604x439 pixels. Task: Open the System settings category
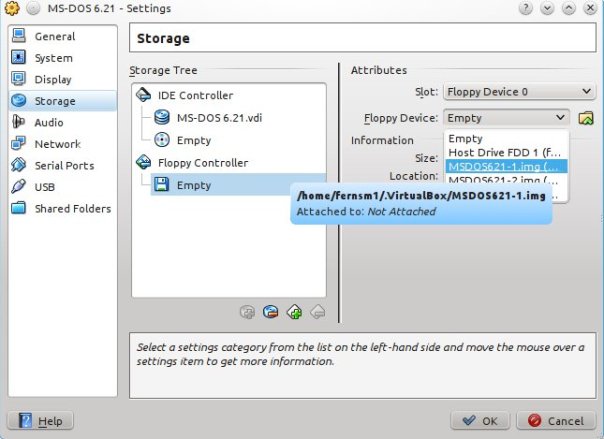pos(62,58)
